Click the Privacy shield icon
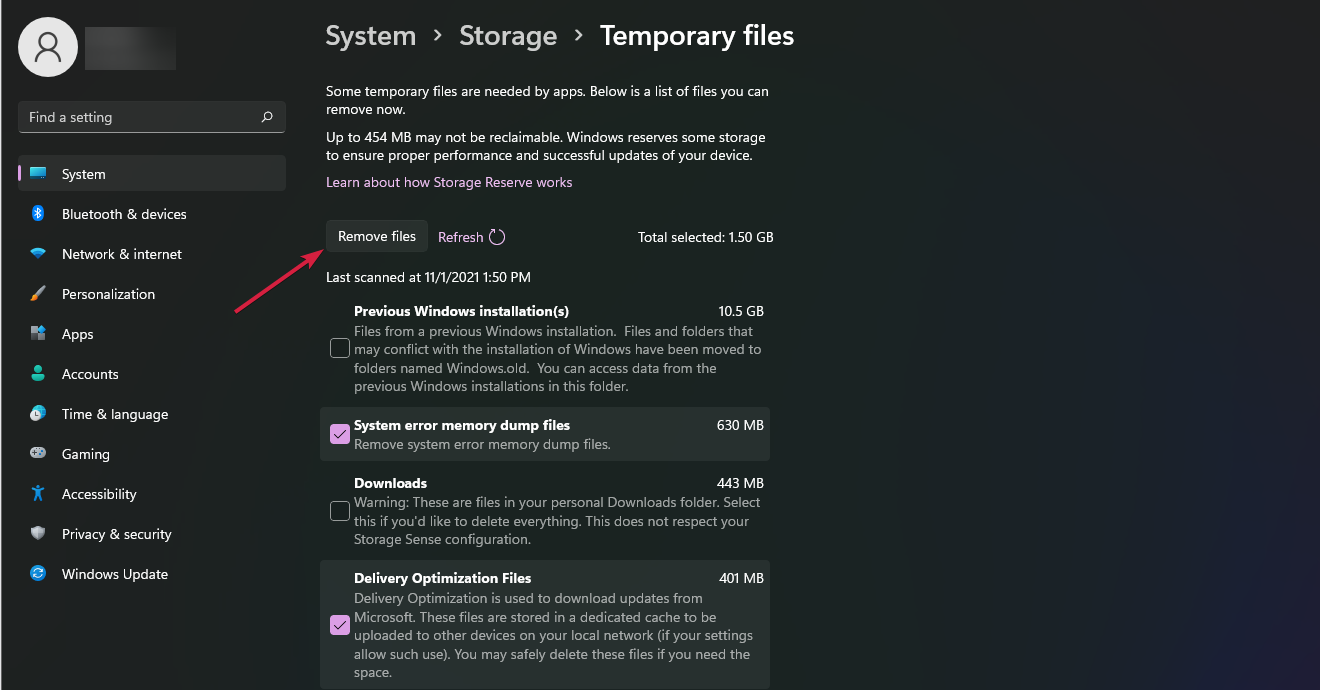Image resolution: width=1320 pixels, height=690 pixels. (38, 534)
